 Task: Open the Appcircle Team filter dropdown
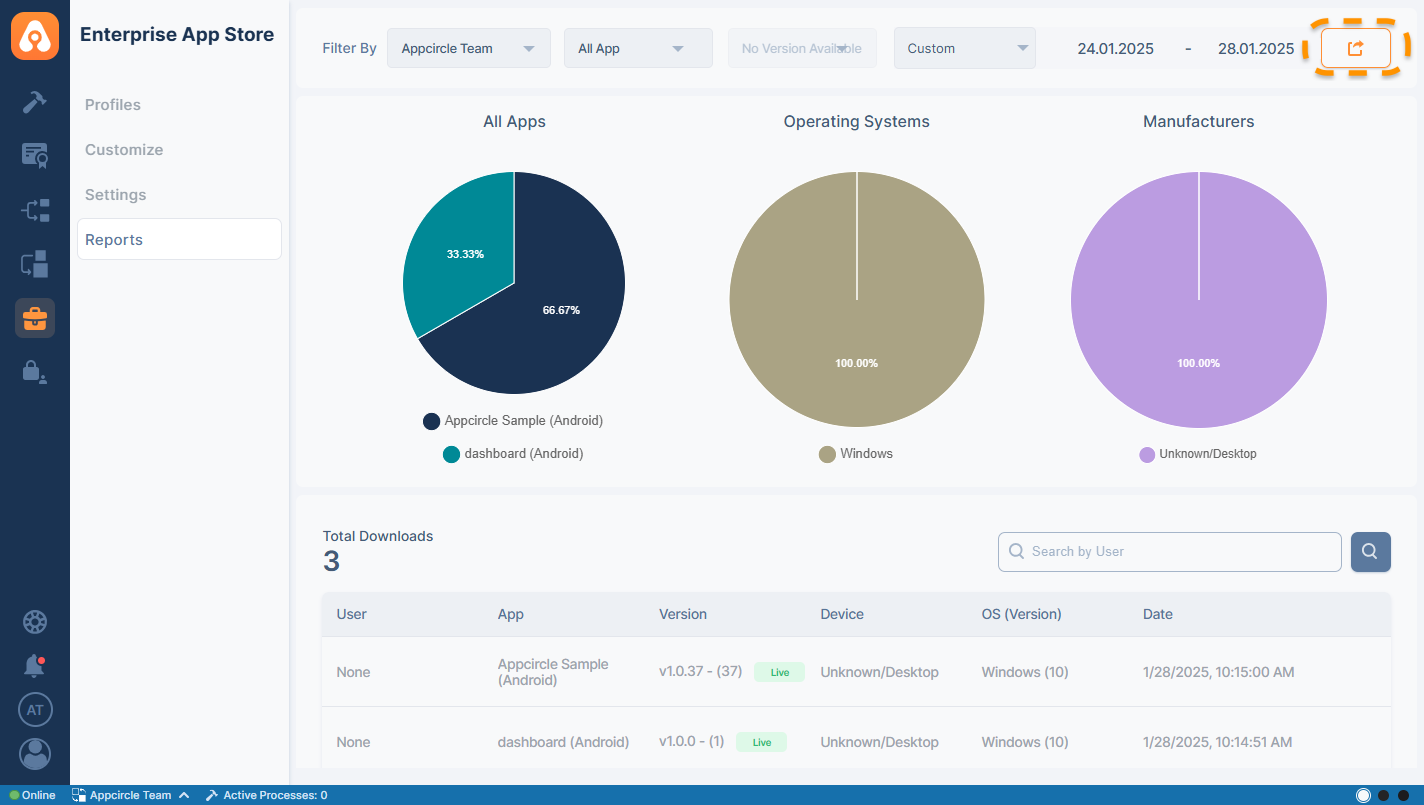click(468, 48)
